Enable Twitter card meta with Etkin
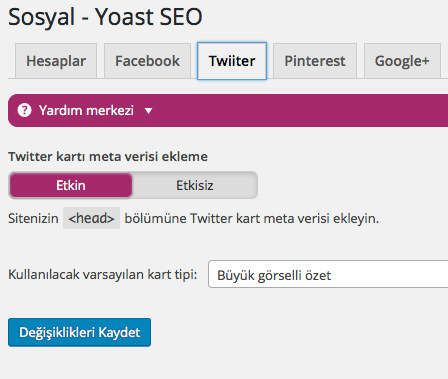 [x=71, y=185]
